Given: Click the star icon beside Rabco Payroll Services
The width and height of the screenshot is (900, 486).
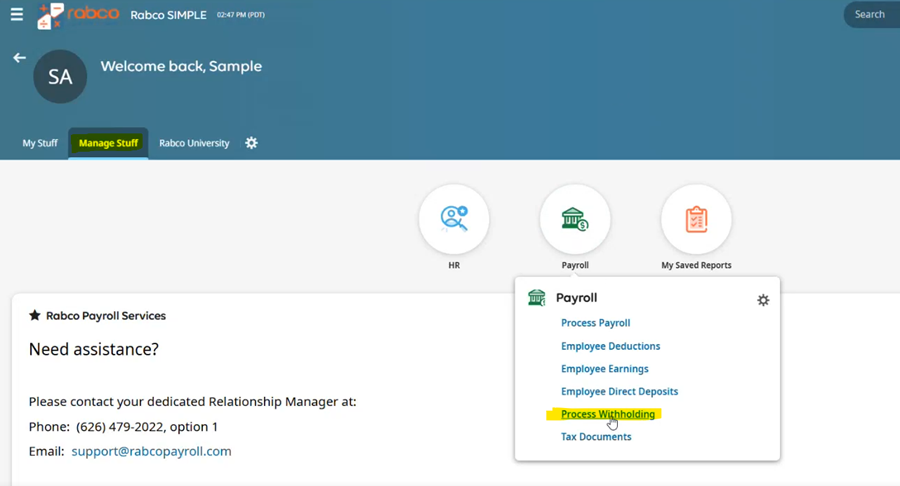Looking at the screenshot, I should tap(35, 315).
